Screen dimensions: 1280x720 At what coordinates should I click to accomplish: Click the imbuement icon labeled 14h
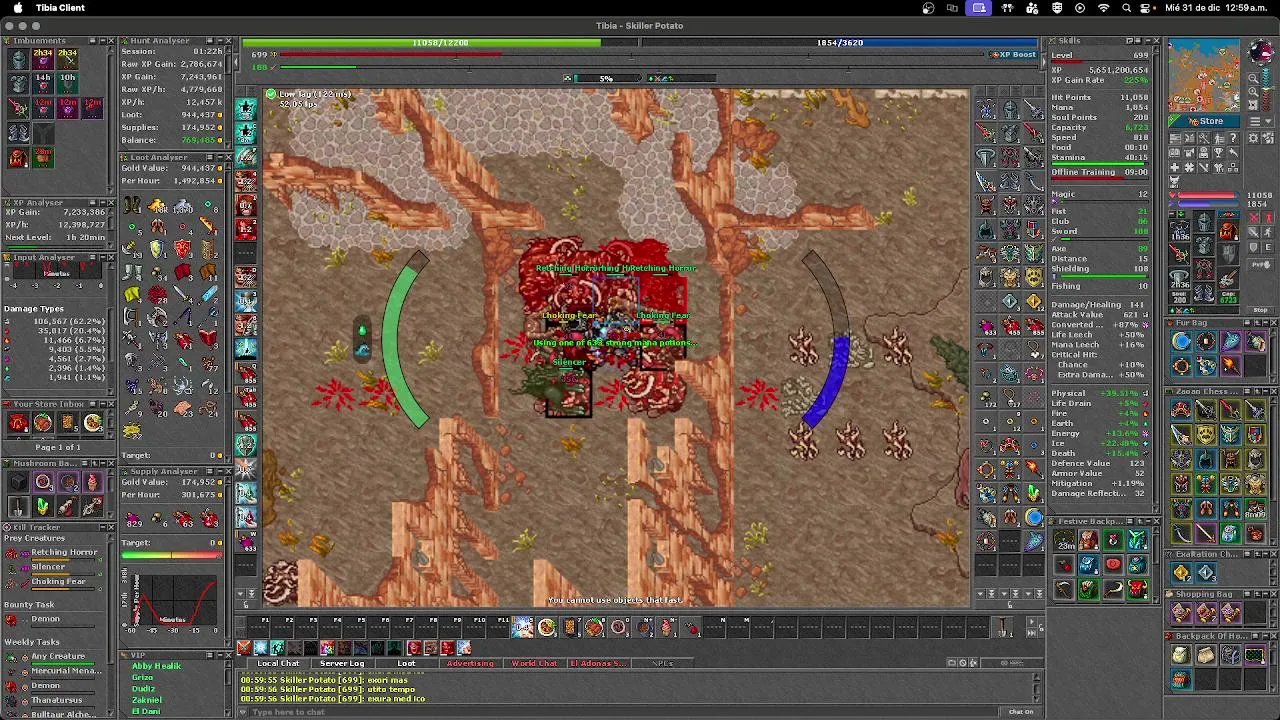pyautogui.click(x=43, y=83)
